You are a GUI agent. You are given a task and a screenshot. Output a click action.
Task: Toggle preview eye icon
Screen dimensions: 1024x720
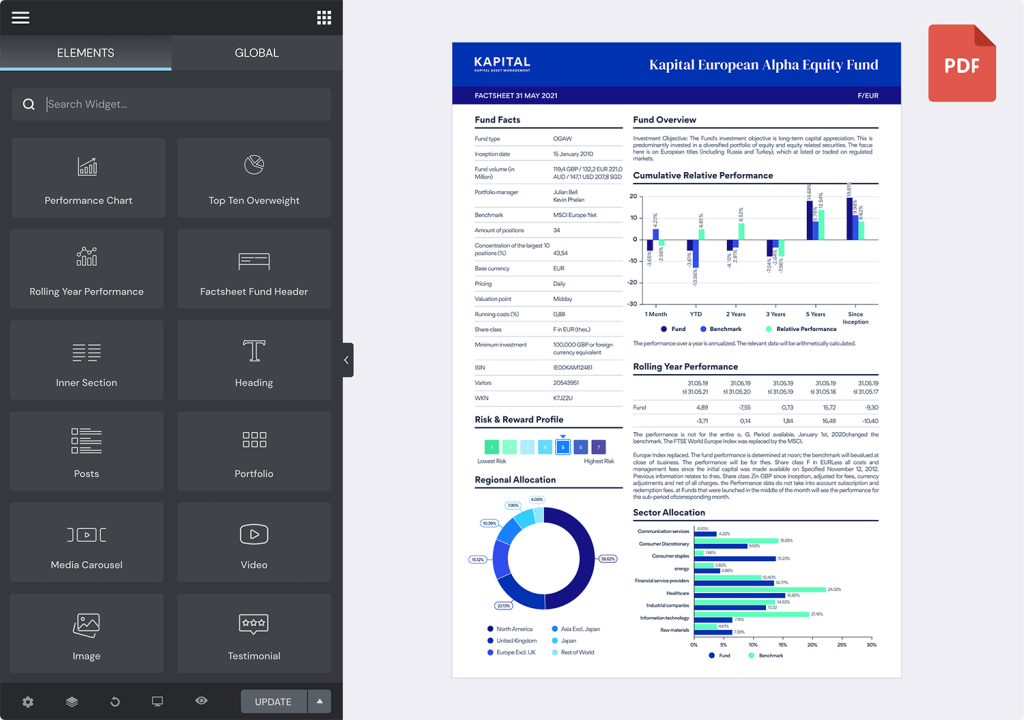(x=201, y=700)
